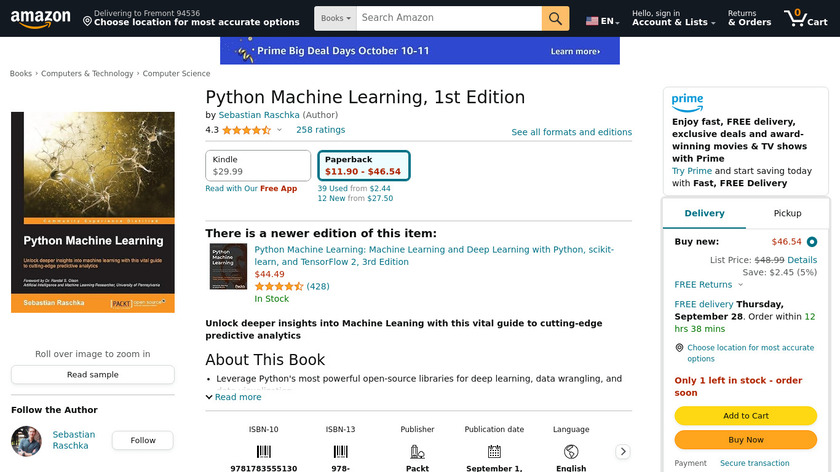Screen dimensions: 840x472
Task: Type in the Search Amazon field
Action: click(x=447, y=18)
